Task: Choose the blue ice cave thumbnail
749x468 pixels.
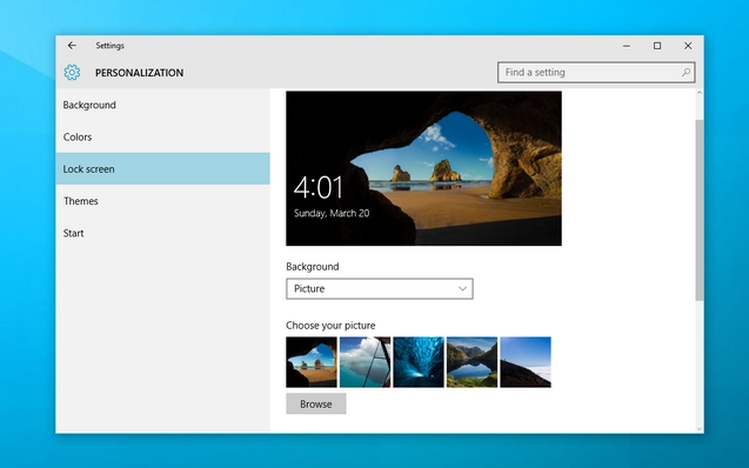Action: point(418,362)
